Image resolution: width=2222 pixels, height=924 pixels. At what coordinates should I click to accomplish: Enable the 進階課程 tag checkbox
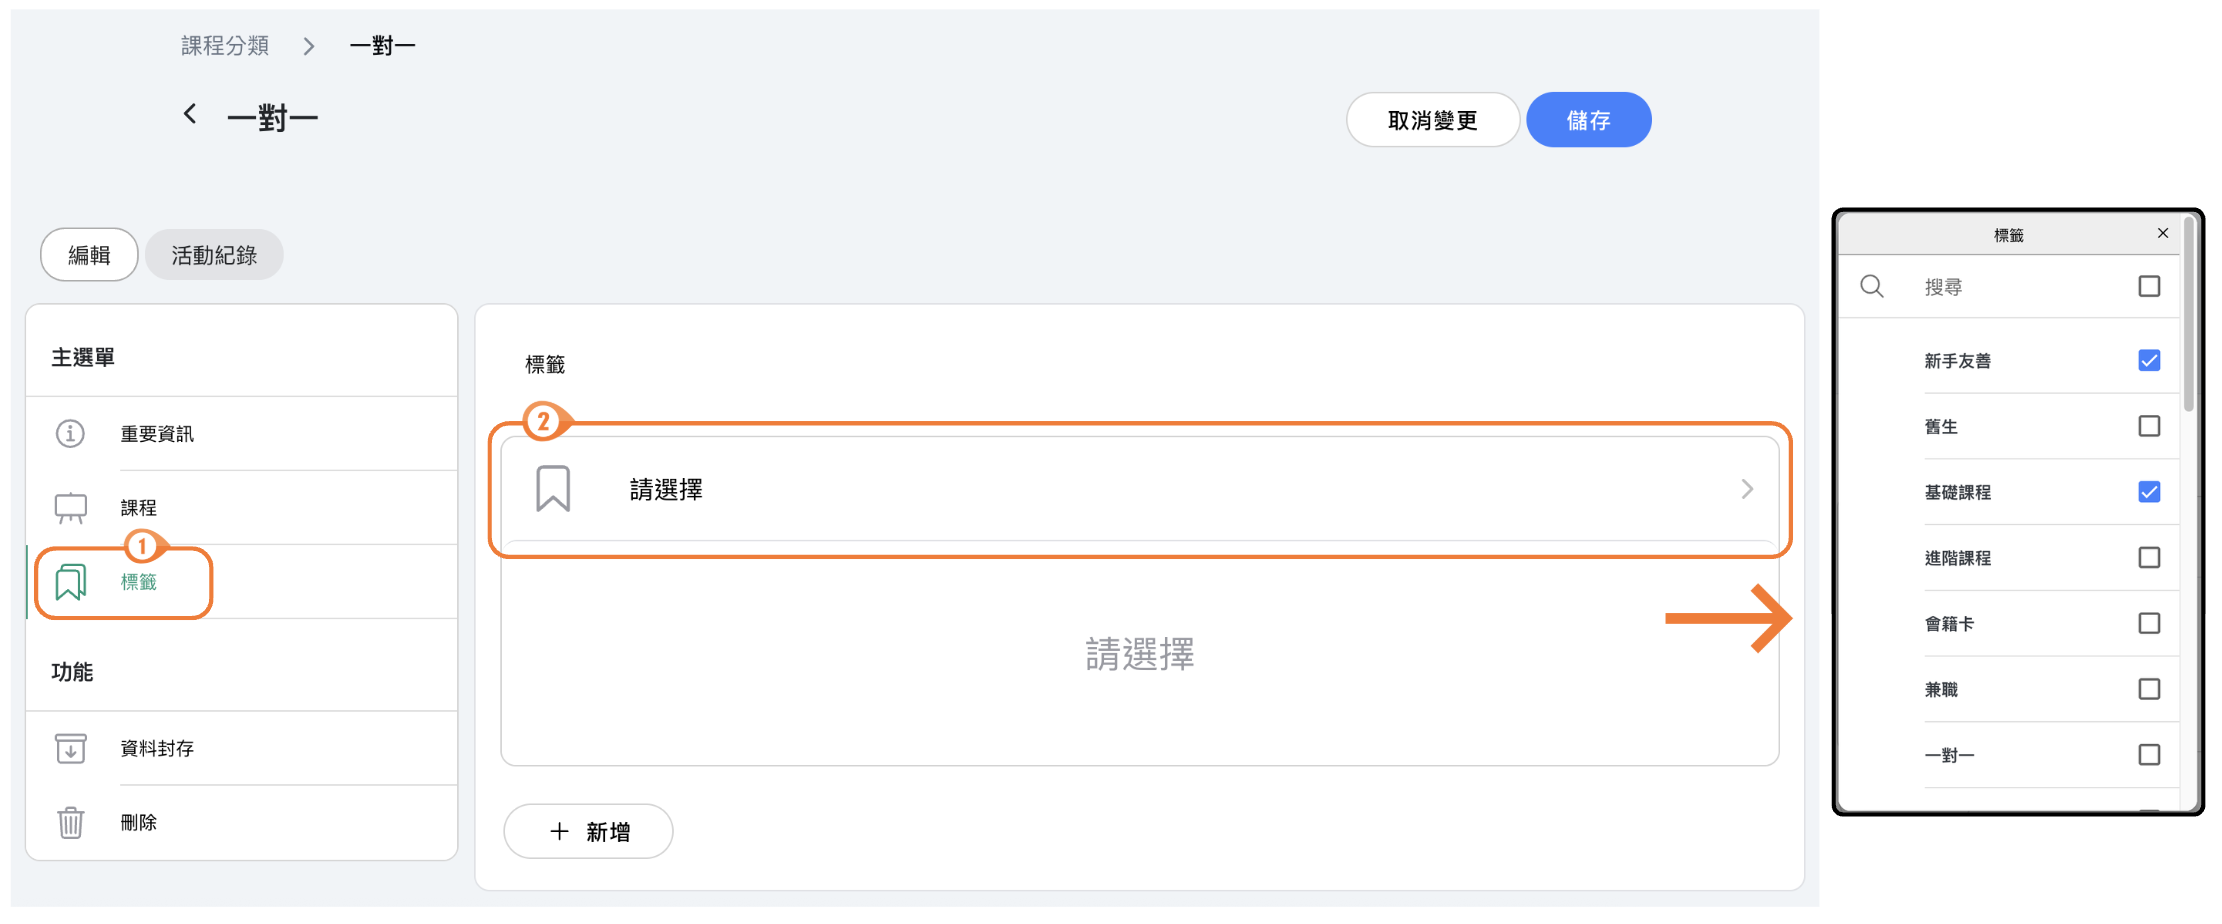click(2149, 558)
